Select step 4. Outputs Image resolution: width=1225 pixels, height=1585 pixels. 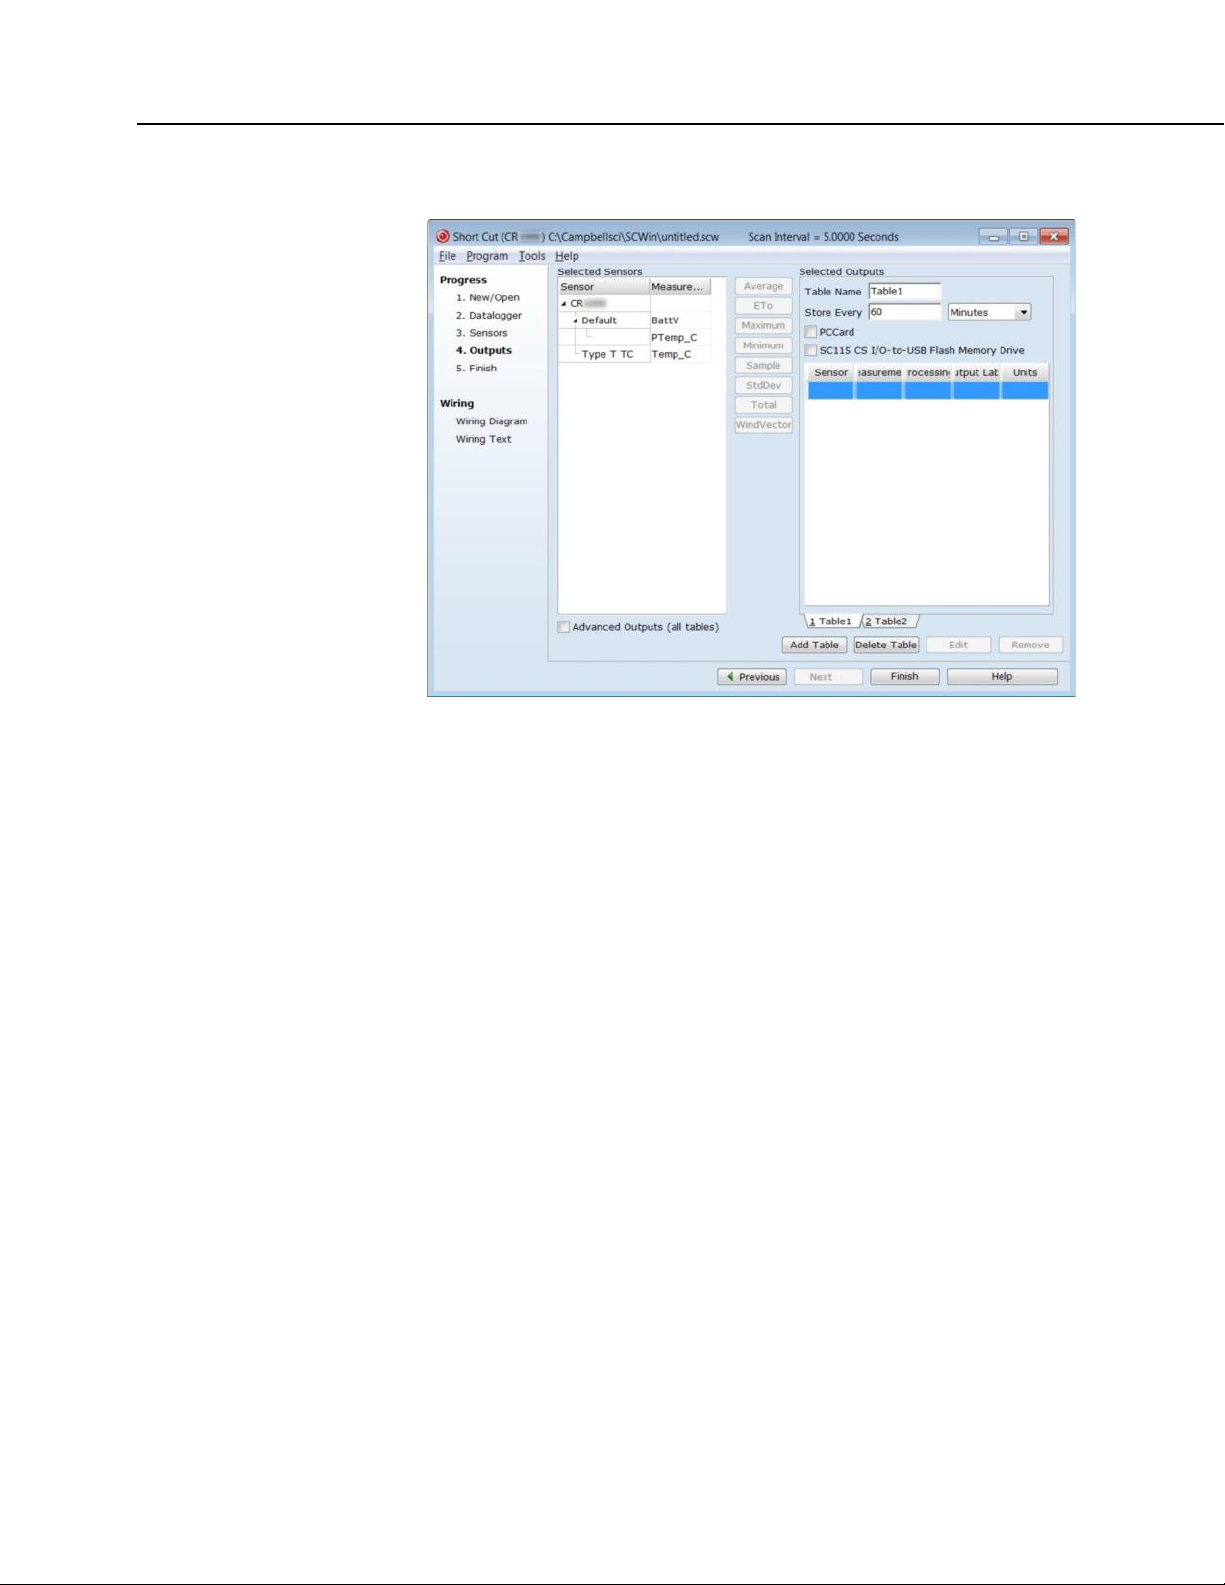pos(484,351)
